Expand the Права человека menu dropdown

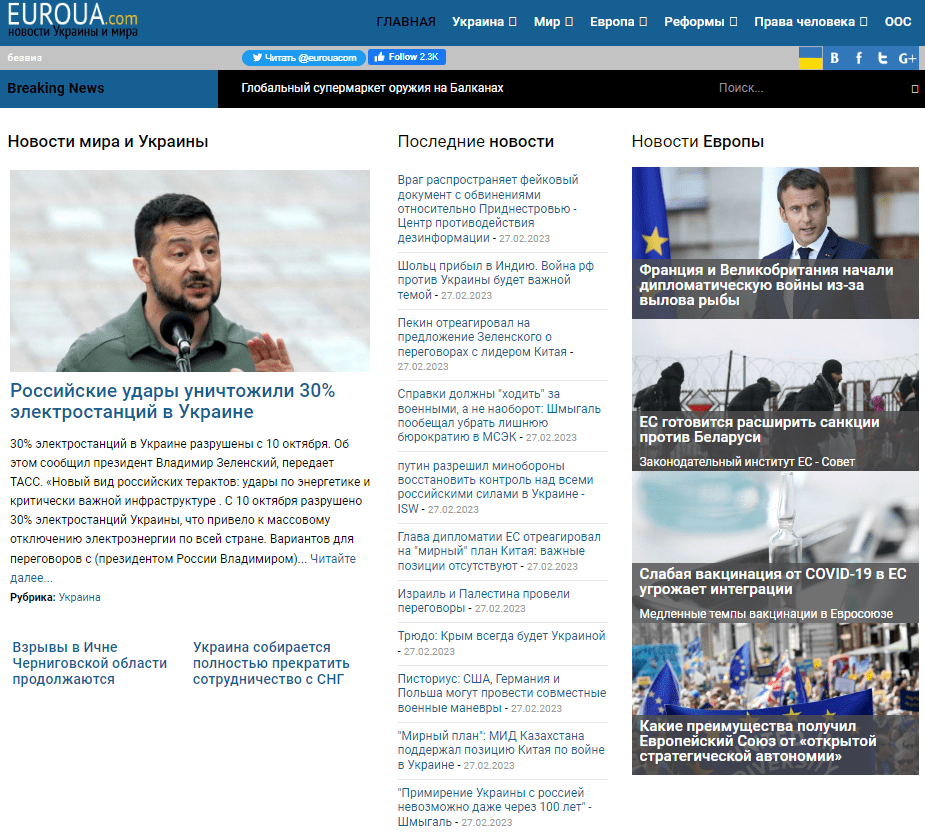(x=811, y=22)
